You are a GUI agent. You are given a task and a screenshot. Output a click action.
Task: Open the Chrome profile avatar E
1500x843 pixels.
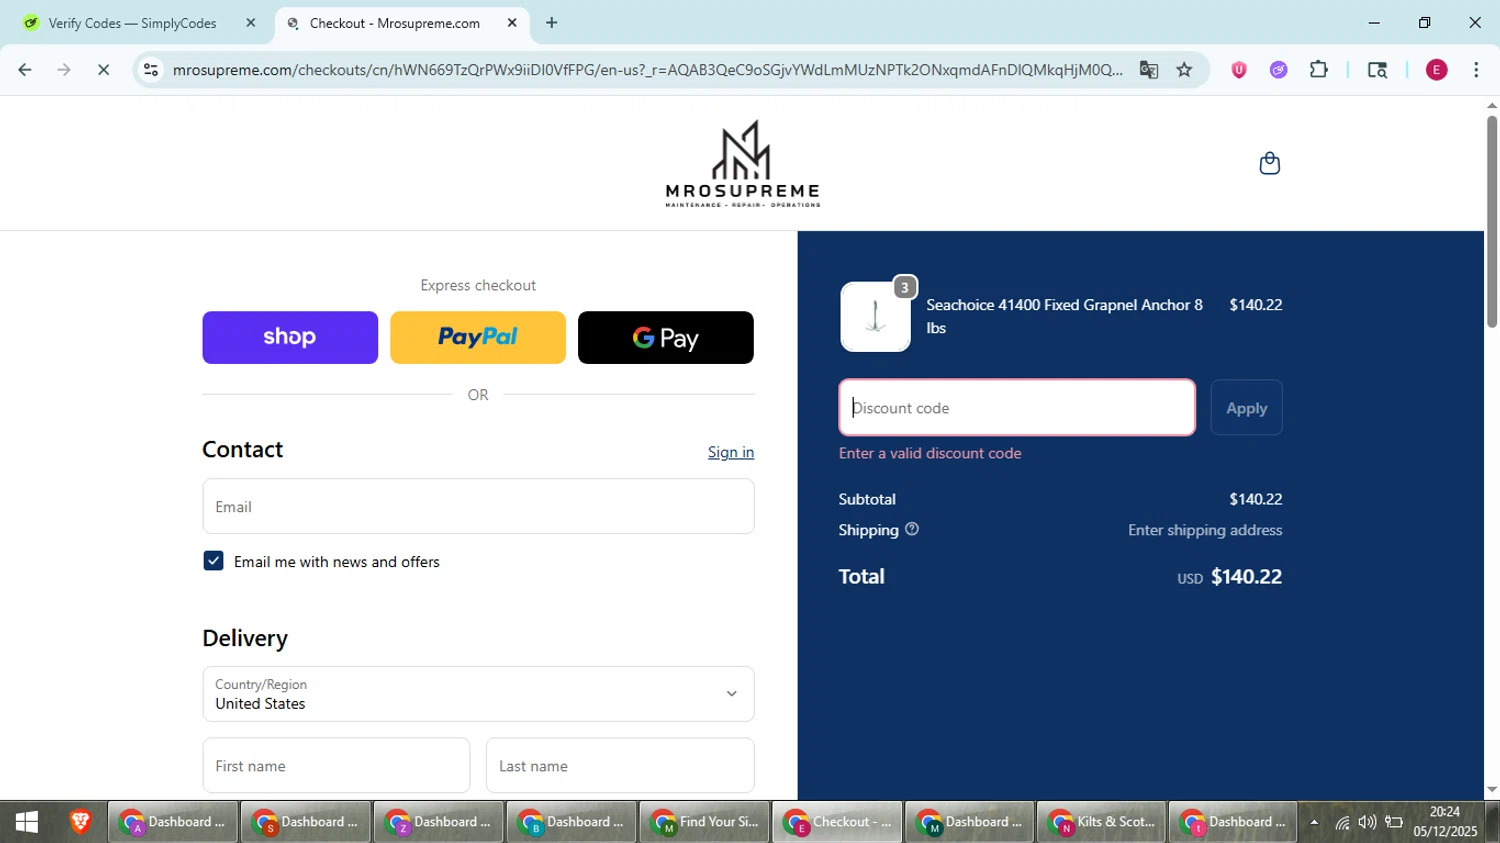point(1436,70)
